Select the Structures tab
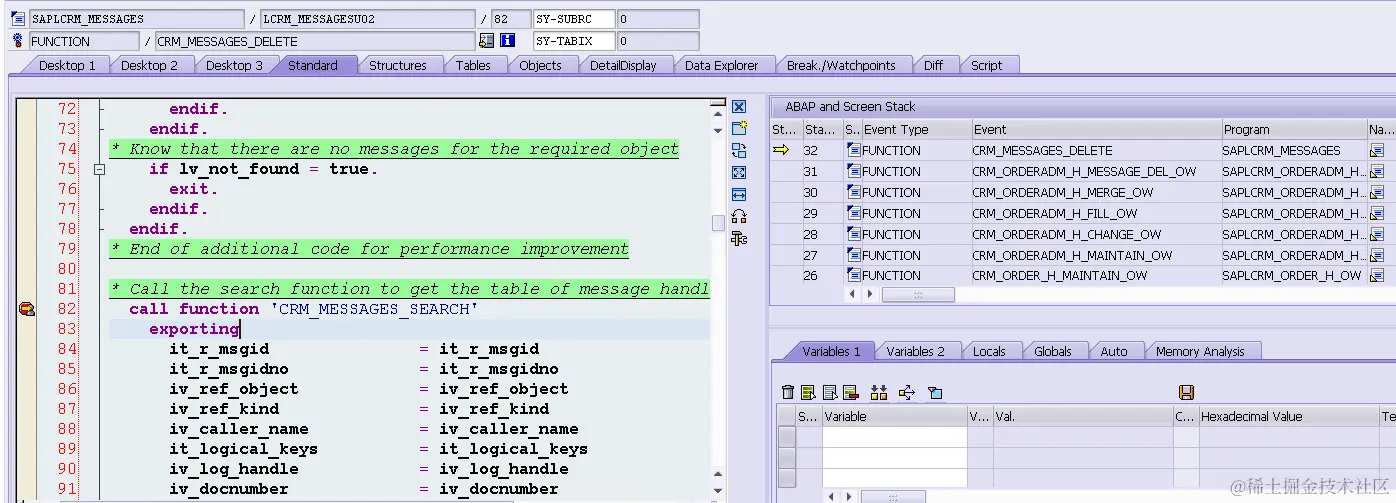 click(x=397, y=65)
